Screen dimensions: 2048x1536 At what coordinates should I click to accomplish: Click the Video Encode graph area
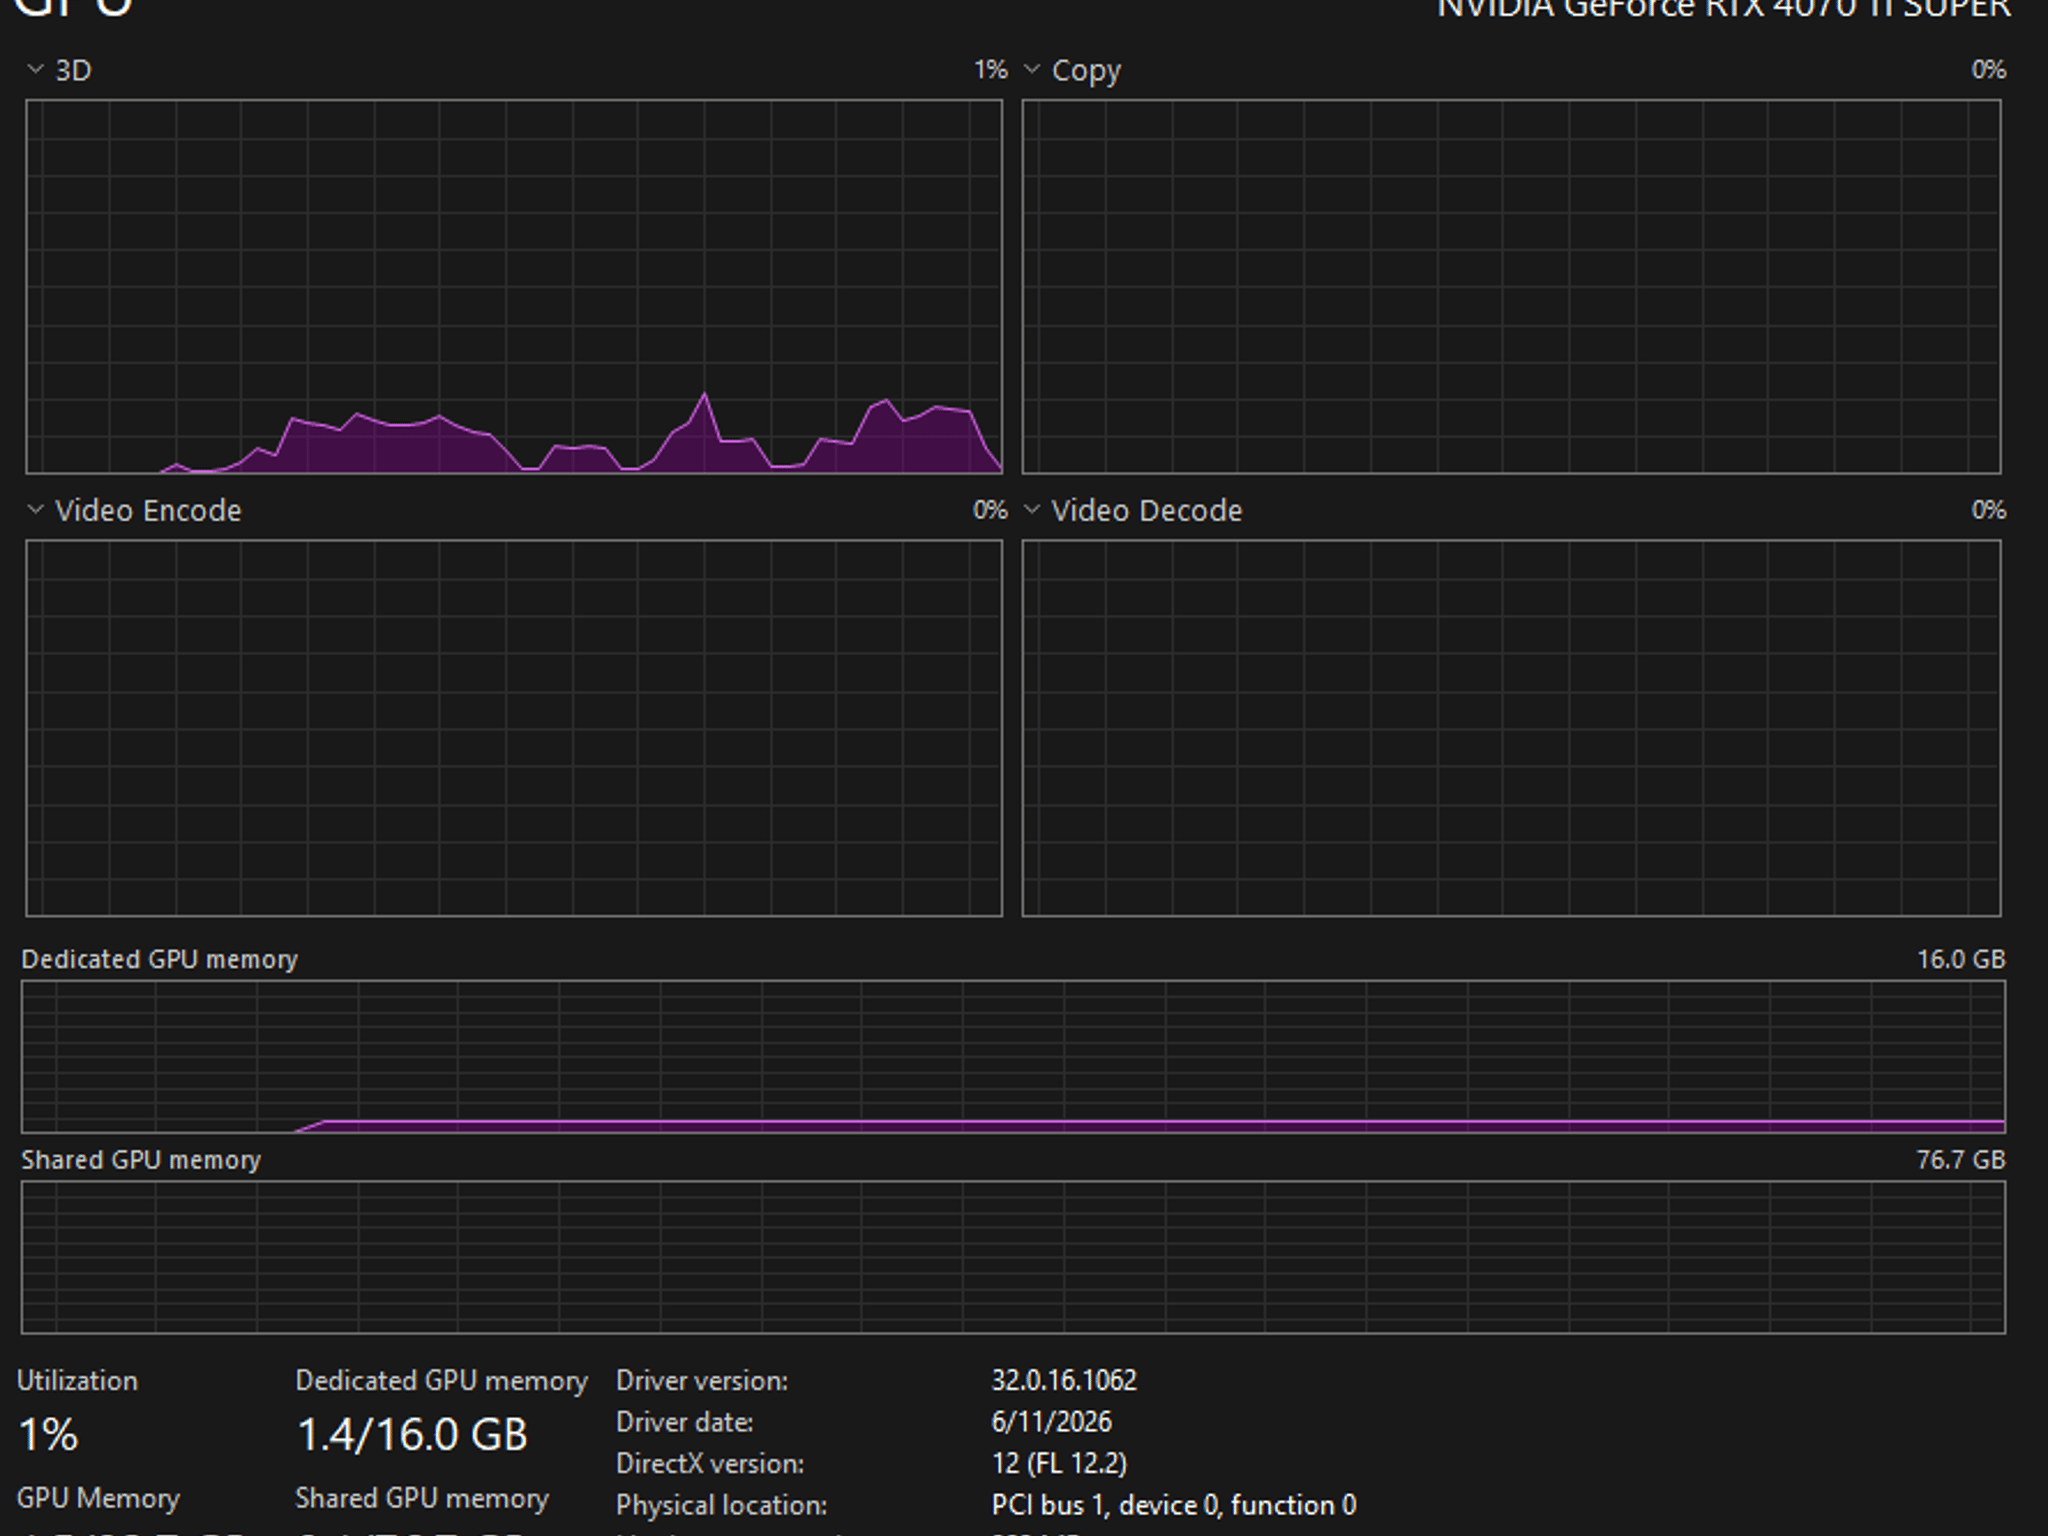click(514, 728)
